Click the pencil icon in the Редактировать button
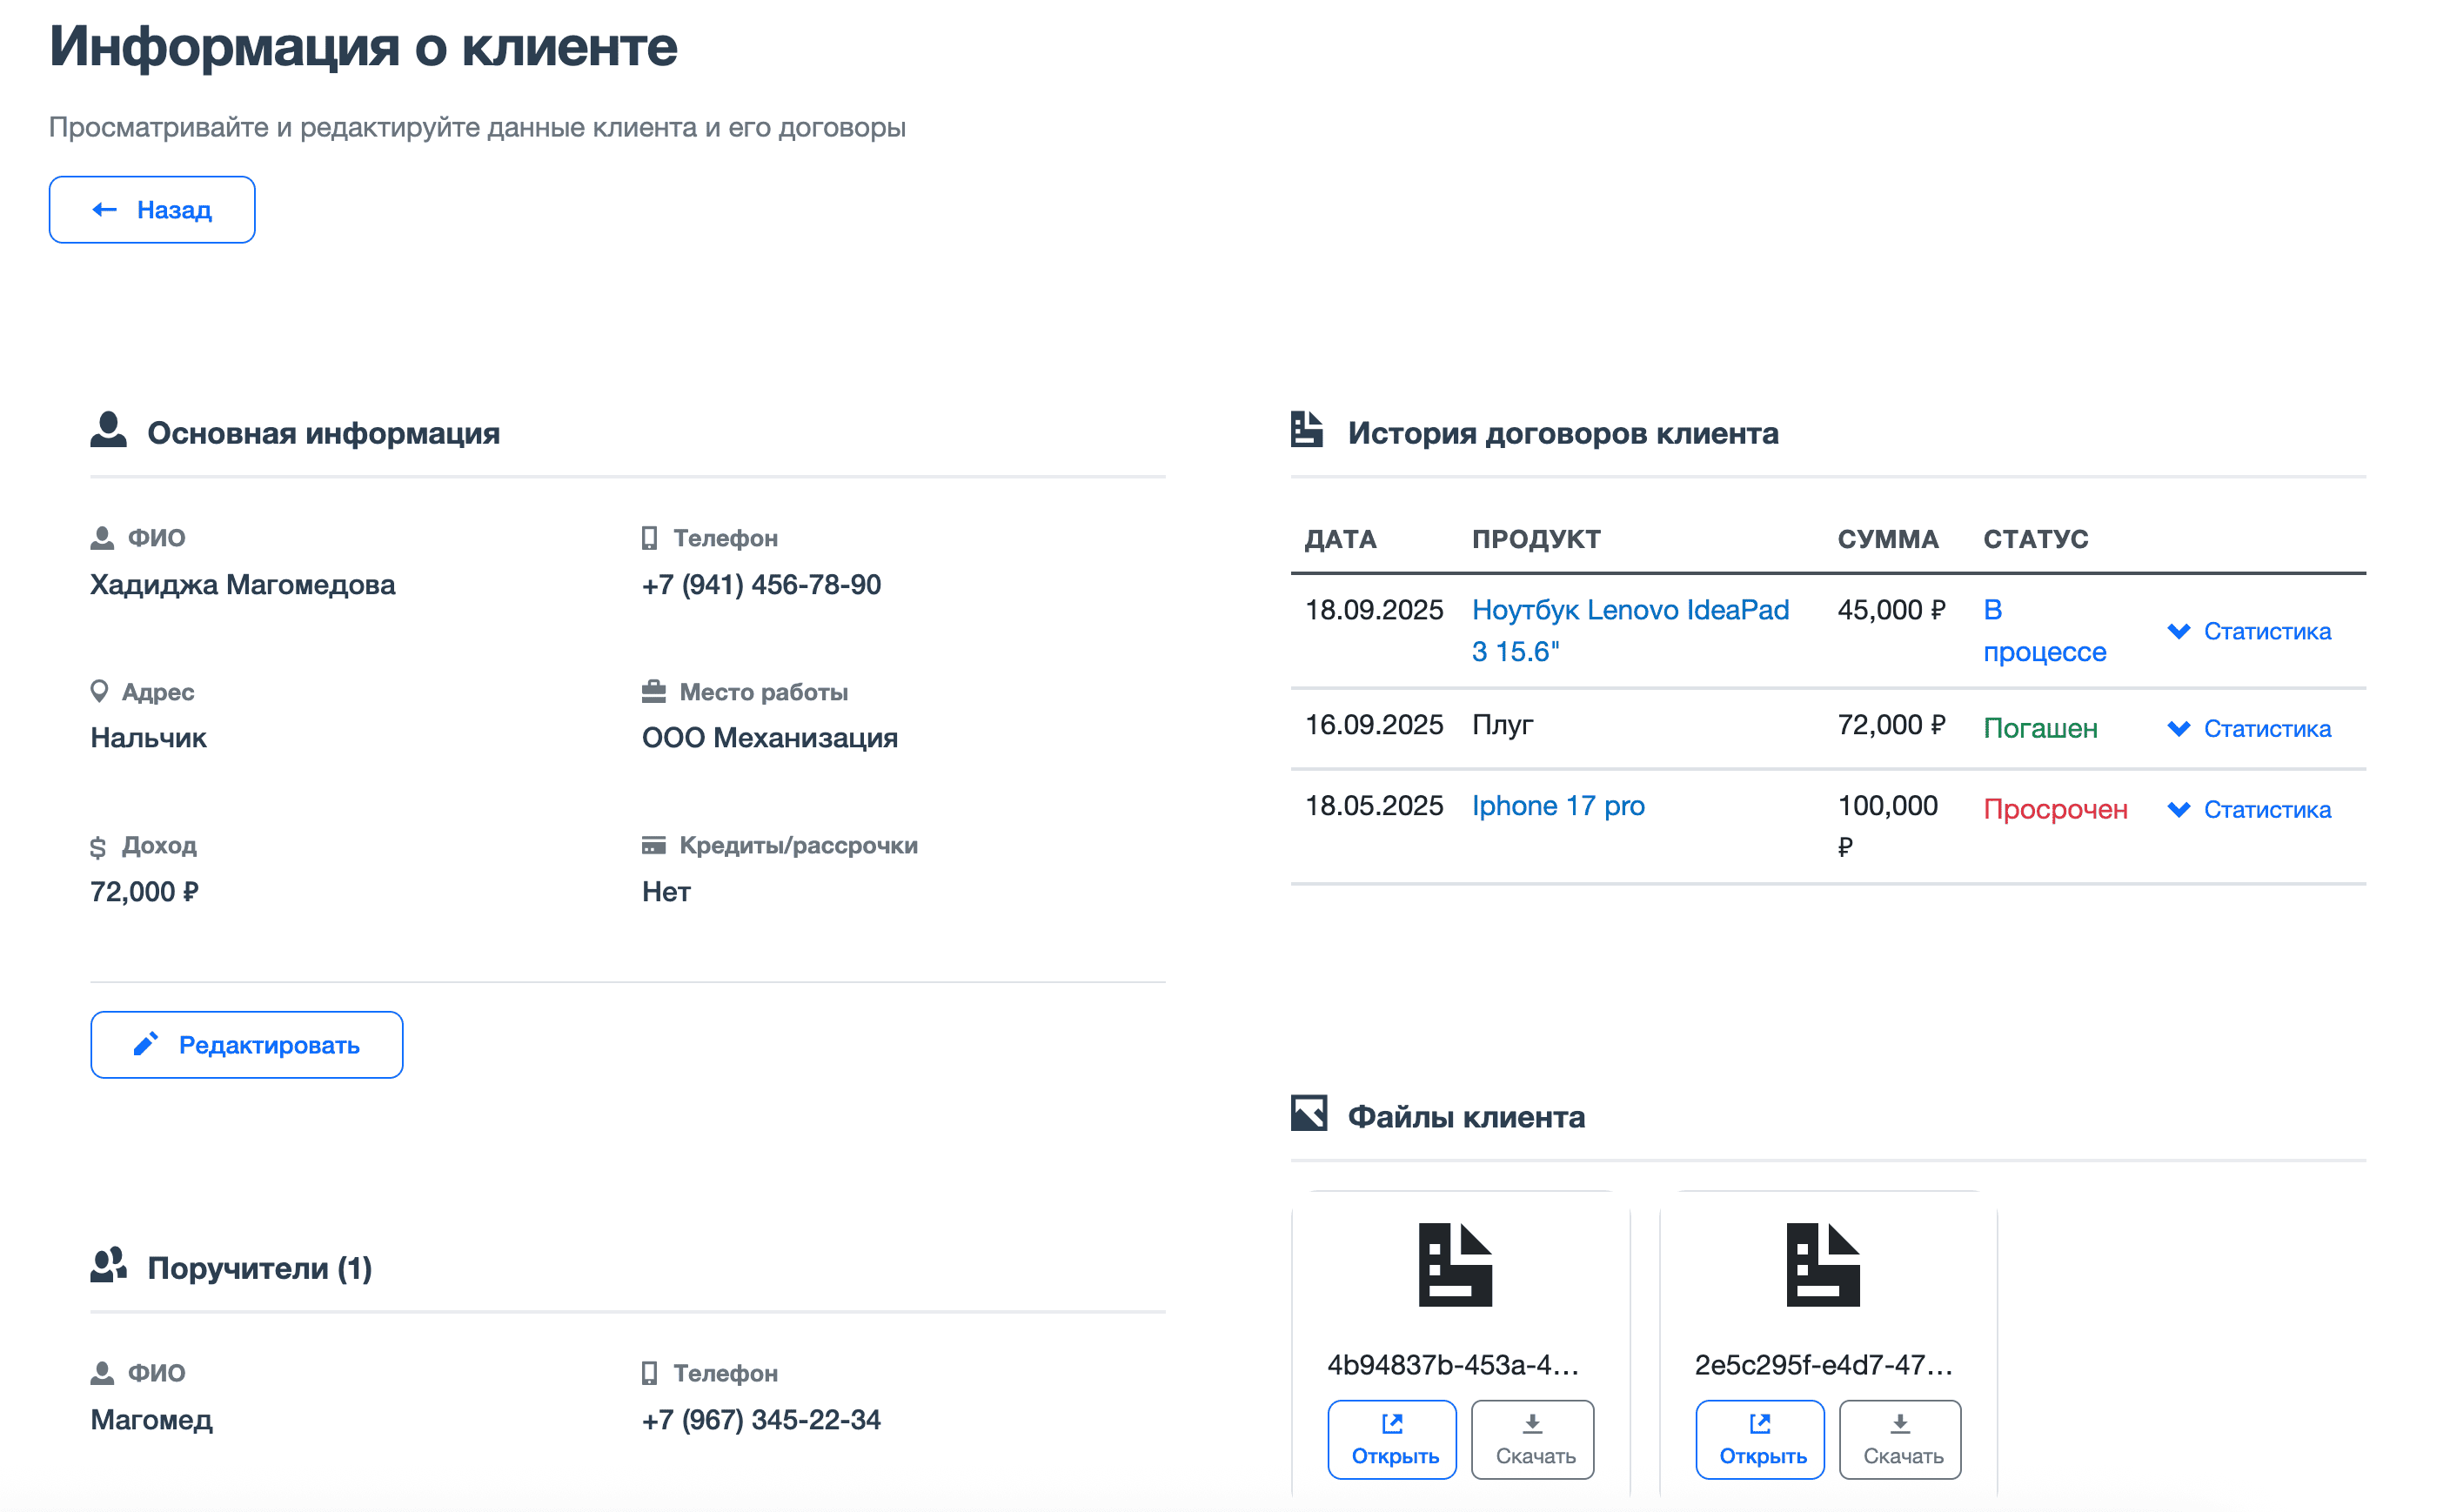 pyautogui.click(x=146, y=1044)
